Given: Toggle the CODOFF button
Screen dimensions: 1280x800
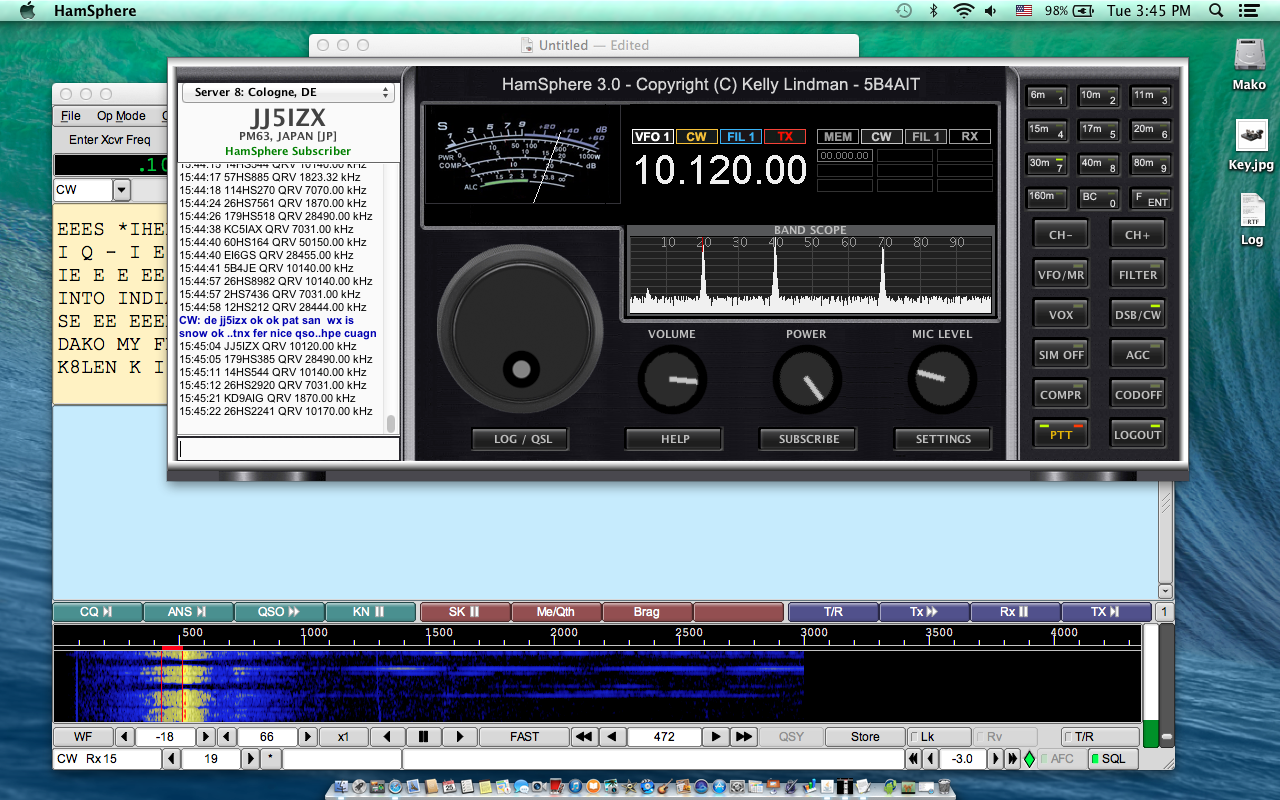Looking at the screenshot, I should (1138, 393).
